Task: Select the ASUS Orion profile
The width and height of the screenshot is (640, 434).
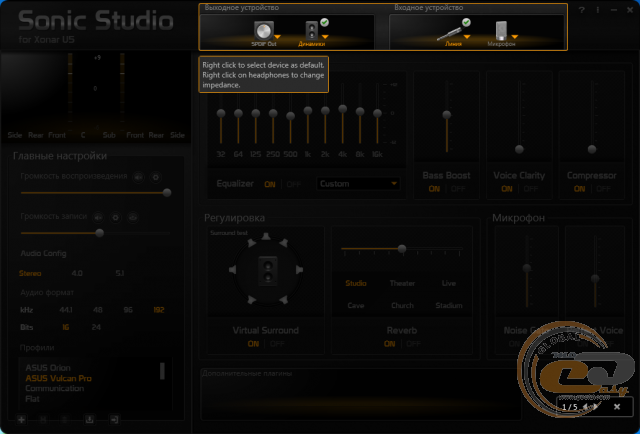Action: pyautogui.click(x=48, y=368)
